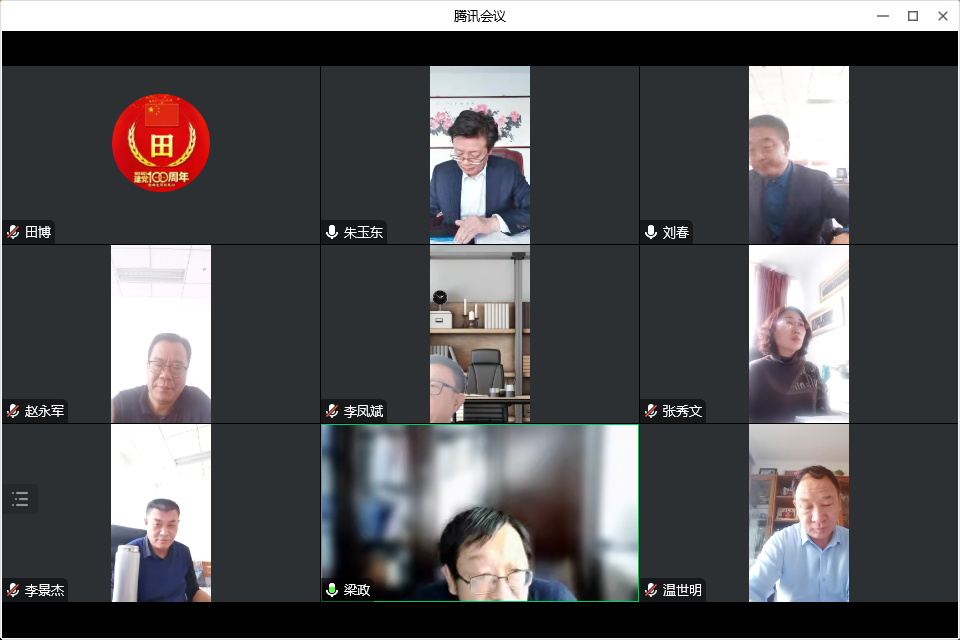Image resolution: width=960 pixels, height=640 pixels.
Task: Select the video feed of 刘春
Action: (799, 154)
